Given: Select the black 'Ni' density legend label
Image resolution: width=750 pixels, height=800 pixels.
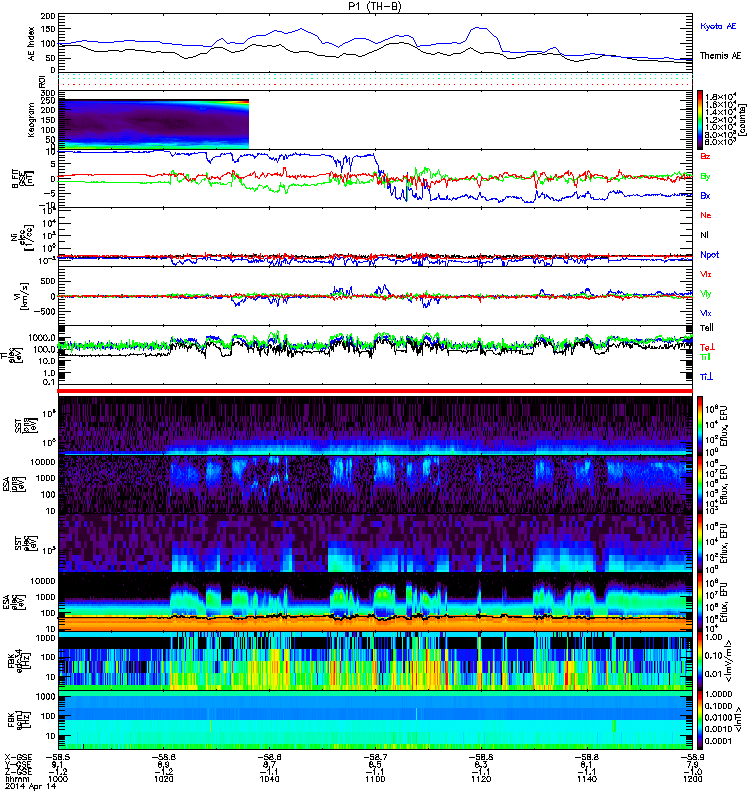Looking at the screenshot, I should point(704,235).
